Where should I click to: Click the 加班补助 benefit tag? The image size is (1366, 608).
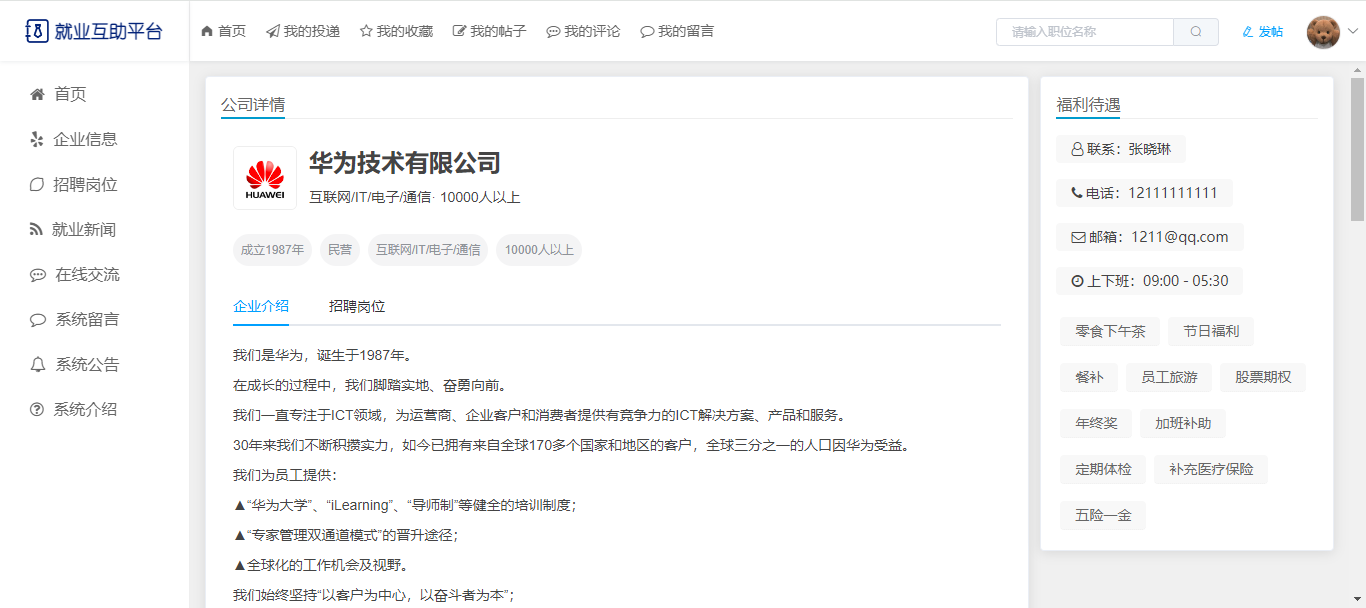click(x=1183, y=423)
